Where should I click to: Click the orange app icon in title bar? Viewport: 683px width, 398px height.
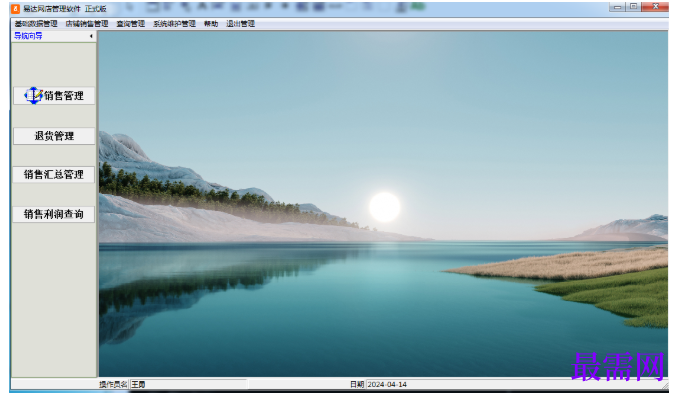pos(15,9)
